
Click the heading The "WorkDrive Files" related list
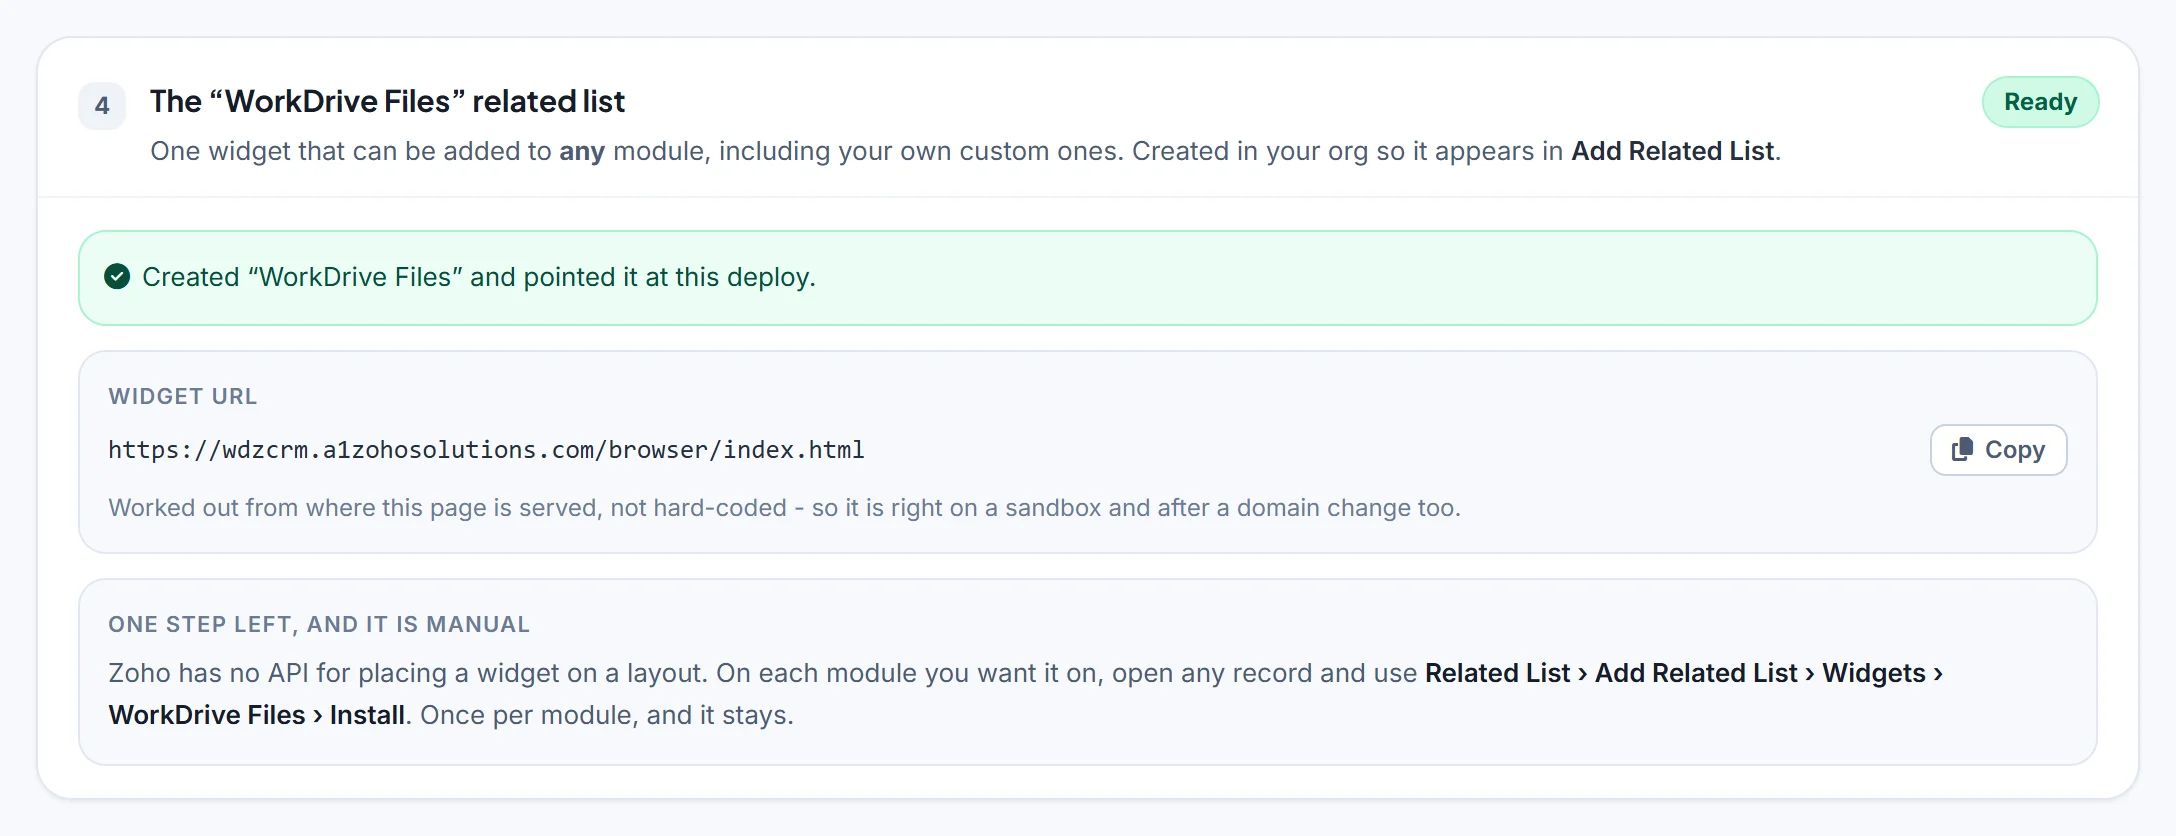pos(387,102)
